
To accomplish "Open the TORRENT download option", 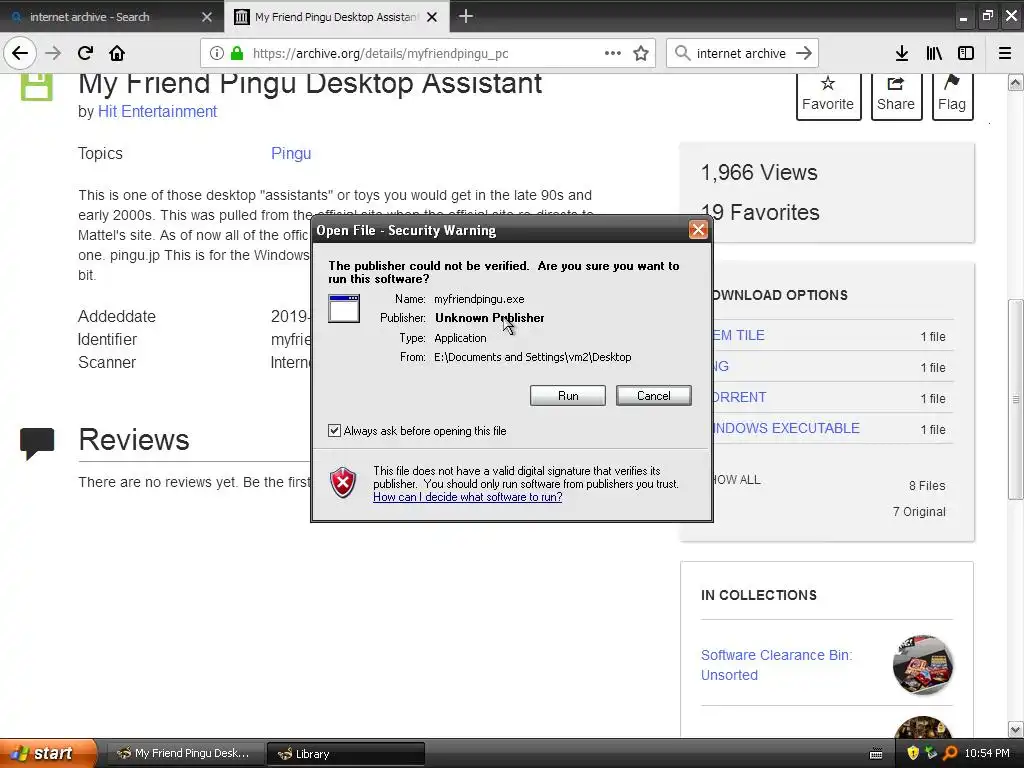I will (739, 397).
